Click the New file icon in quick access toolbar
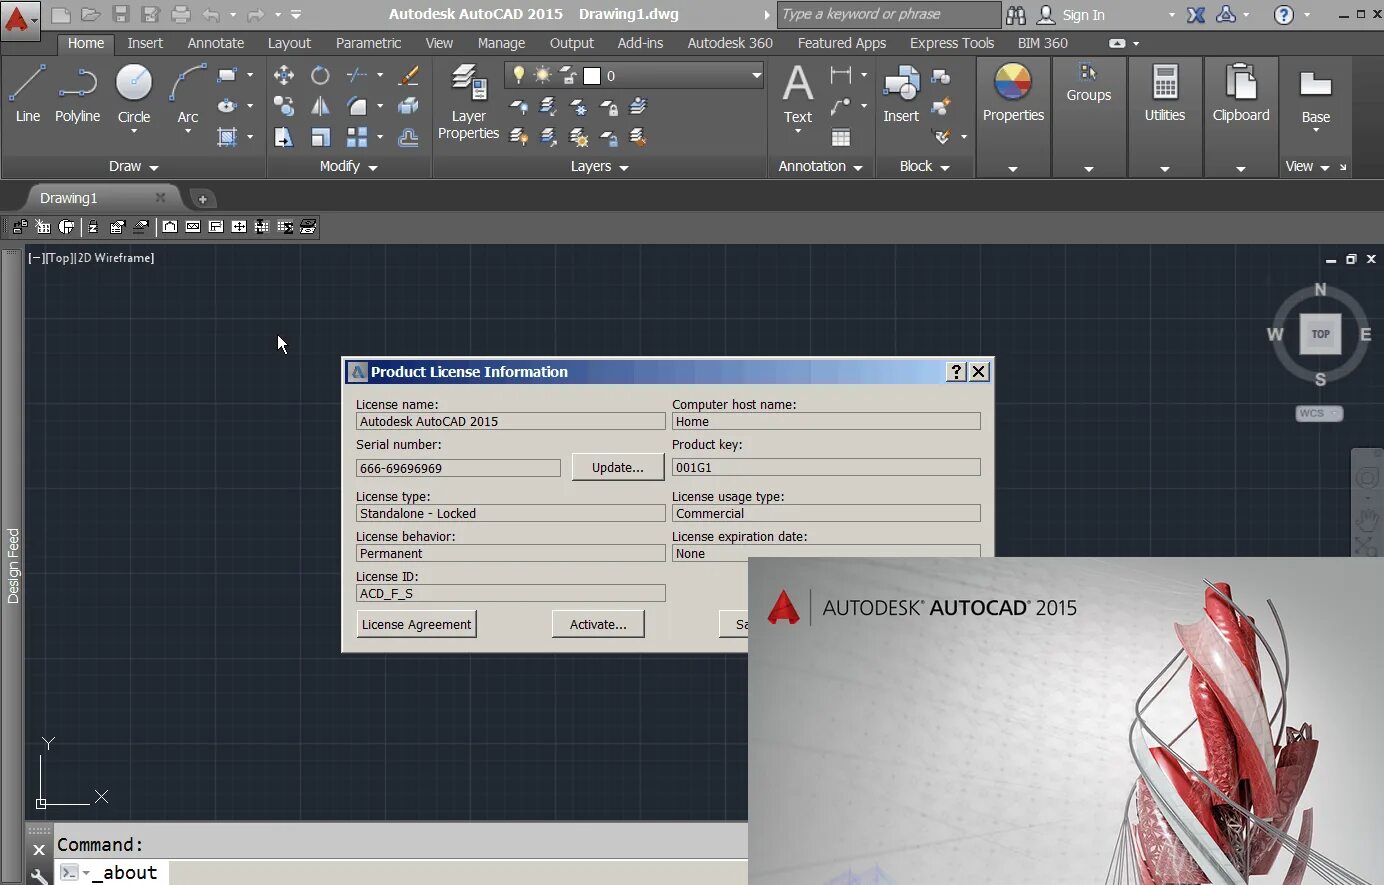The image size is (1384, 885). (x=61, y=15)
